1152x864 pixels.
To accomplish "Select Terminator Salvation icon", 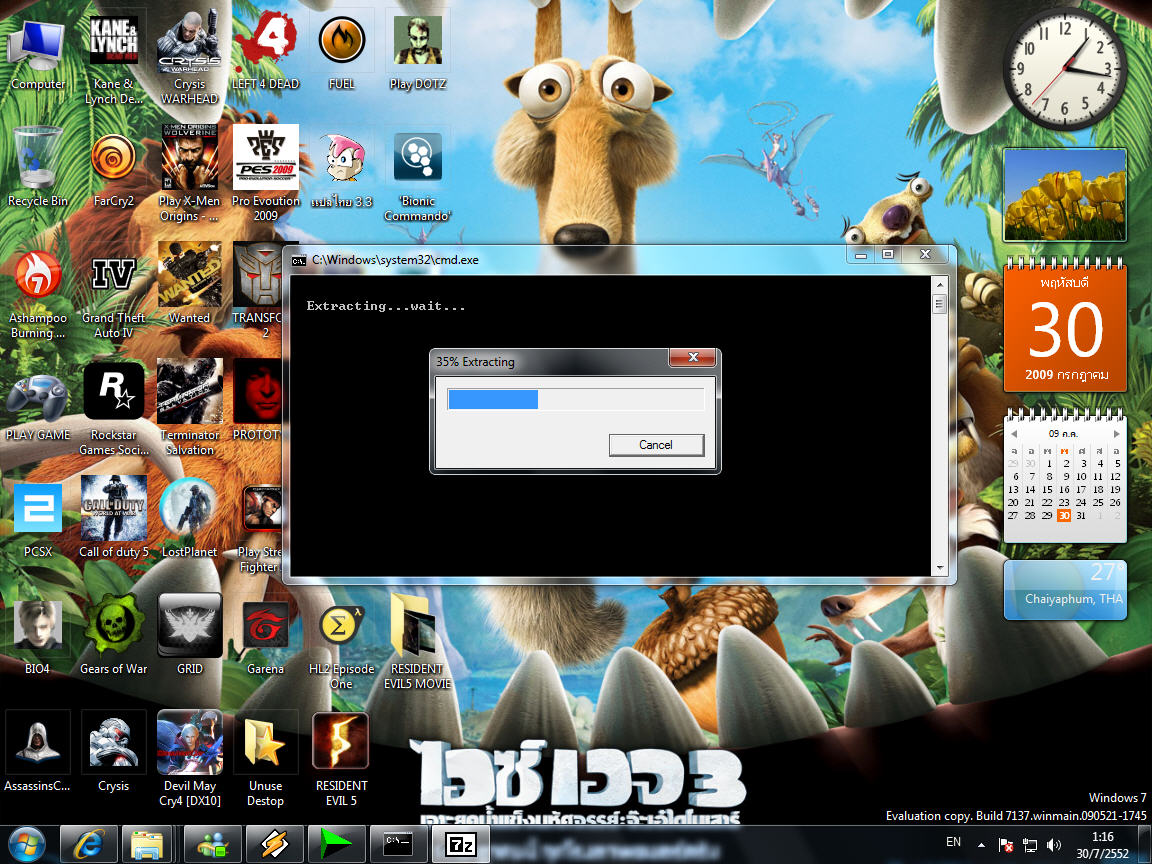I will (x=189, y=407).
